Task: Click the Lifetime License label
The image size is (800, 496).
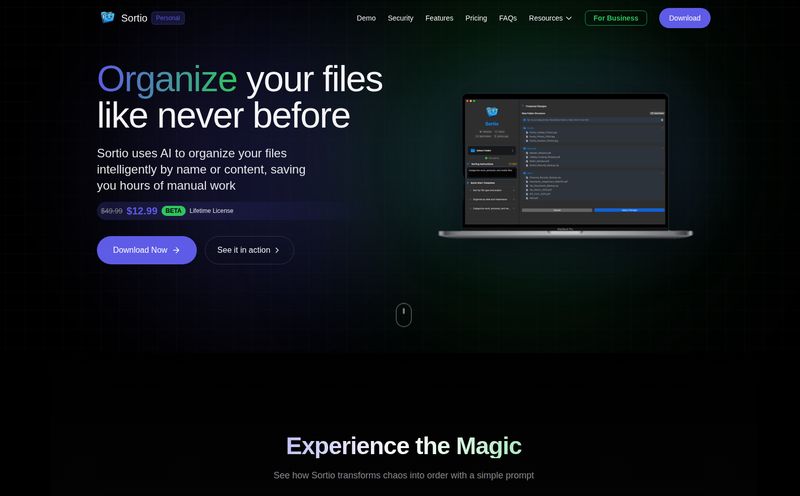Action: (x=211, y=211)
